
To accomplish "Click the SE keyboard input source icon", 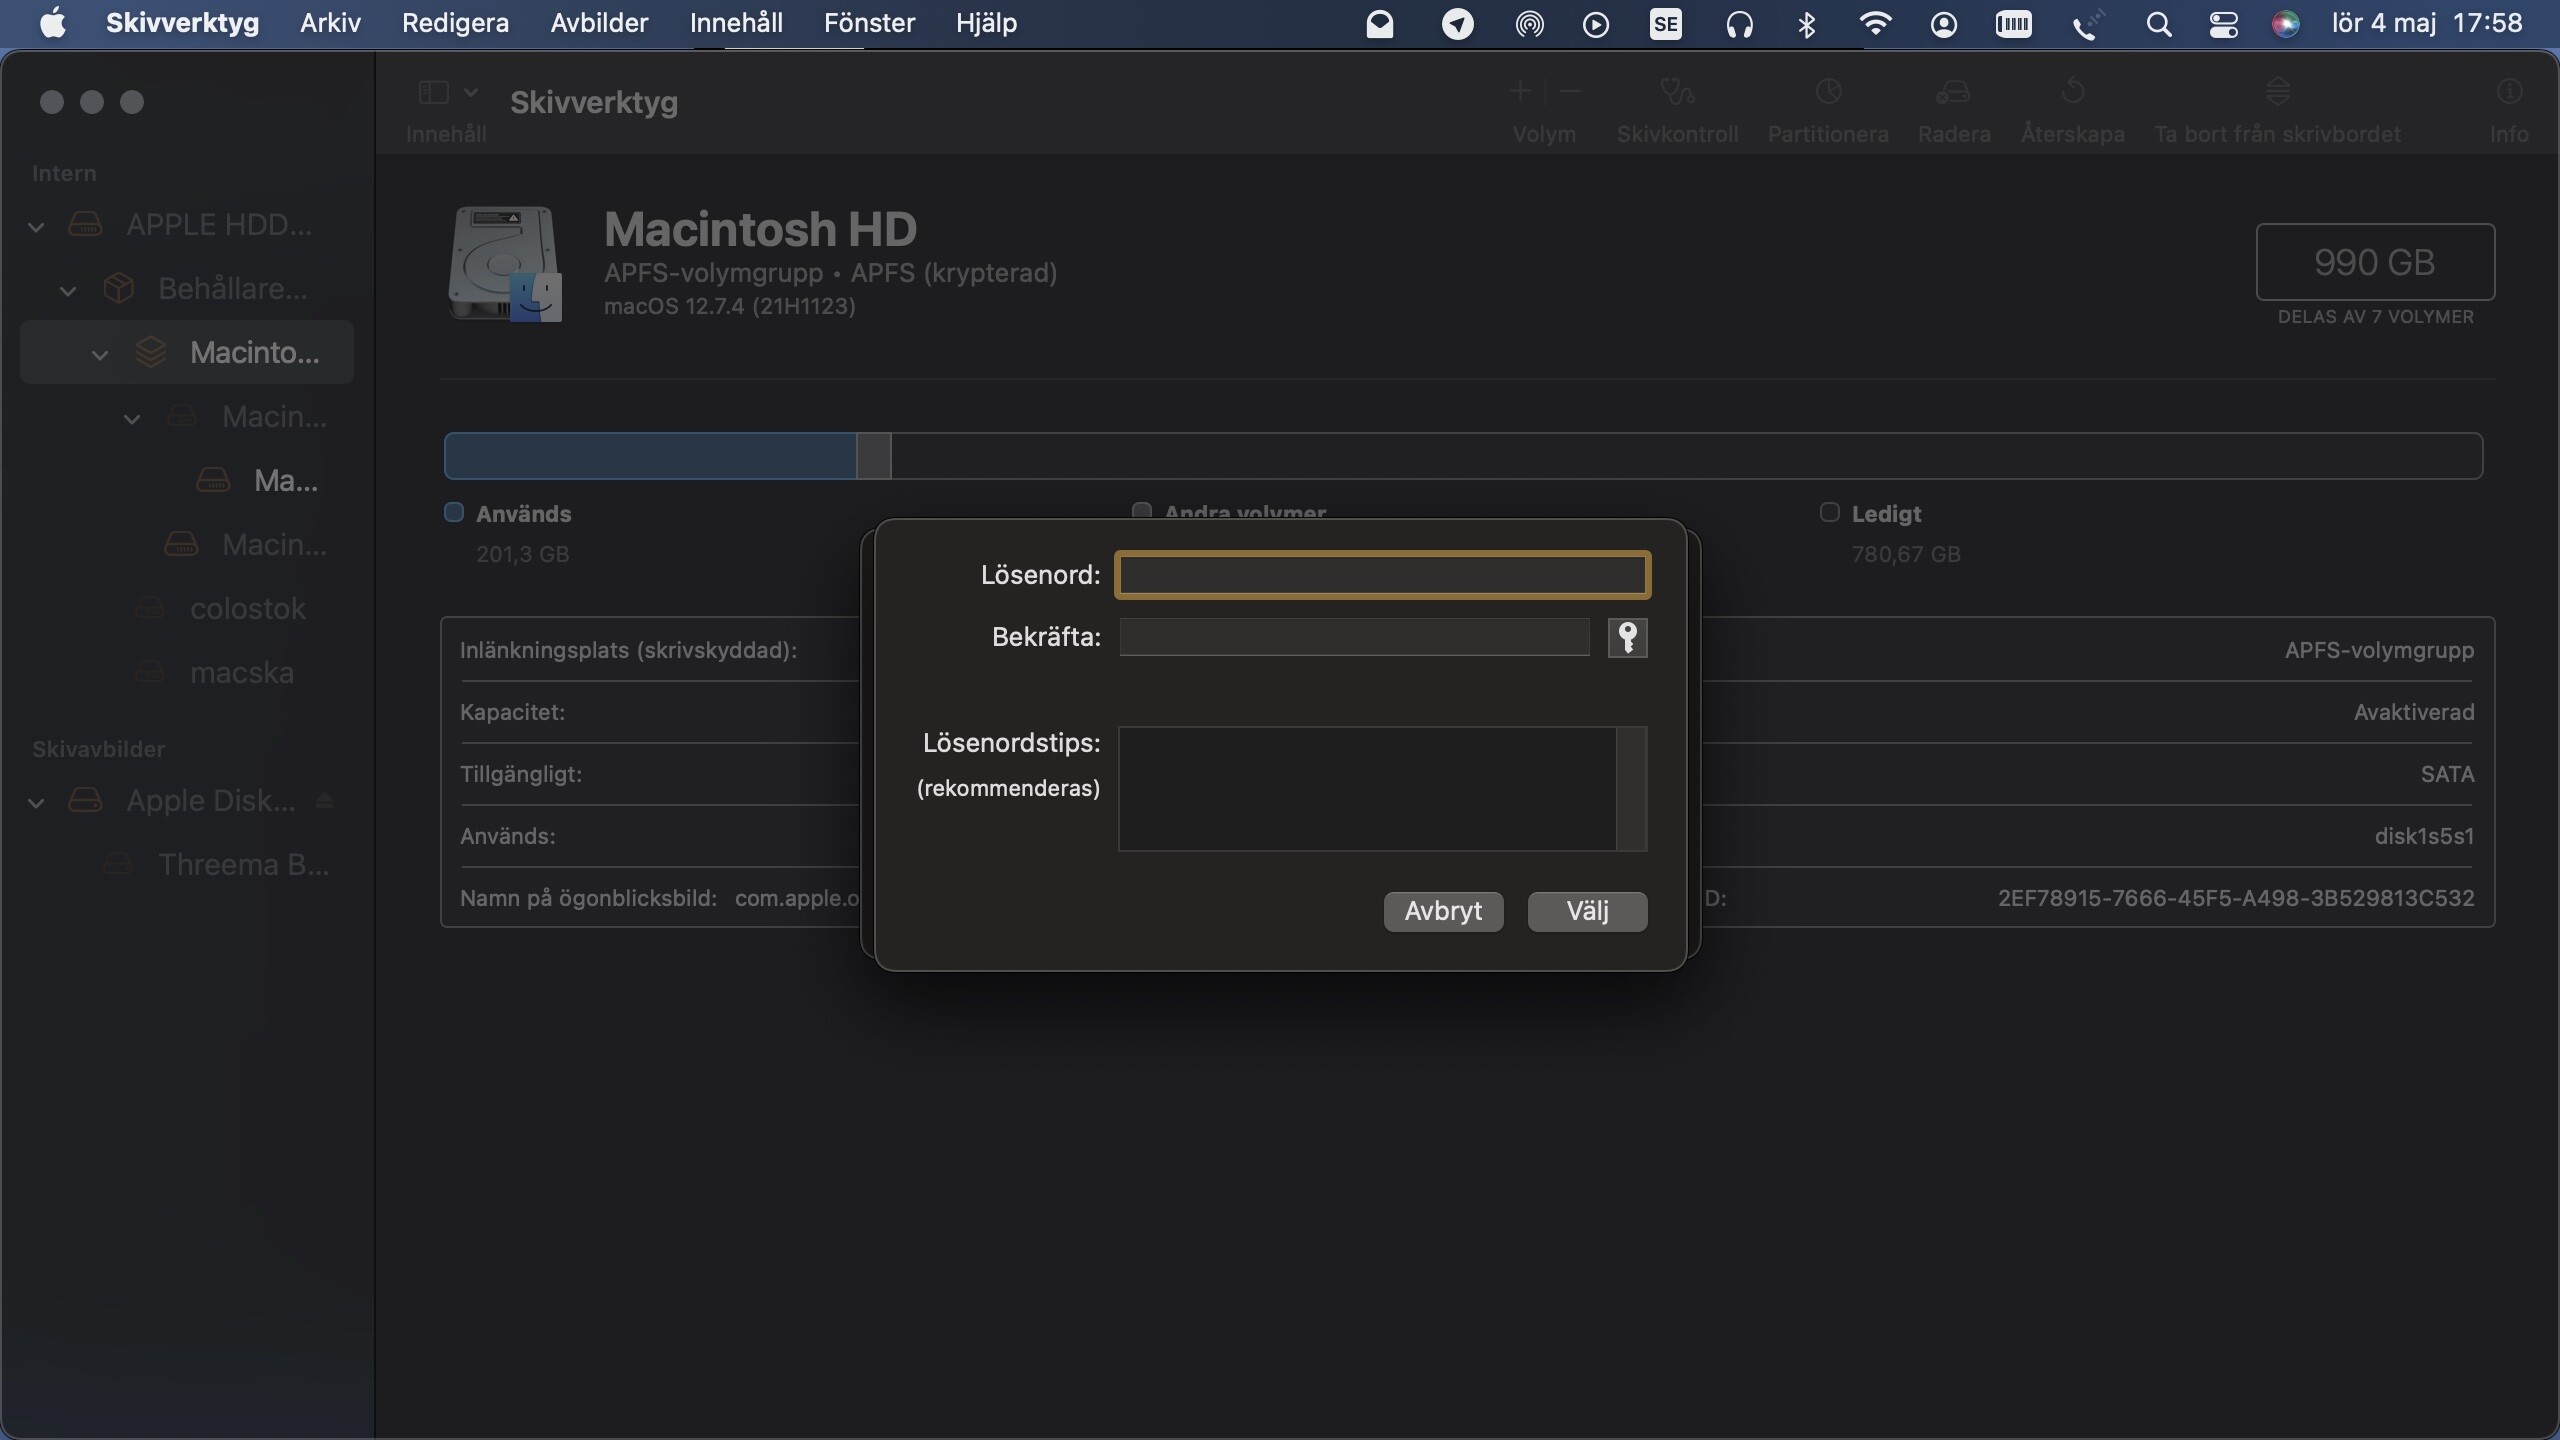I will pyautogui.click(x=1665, y=24).
